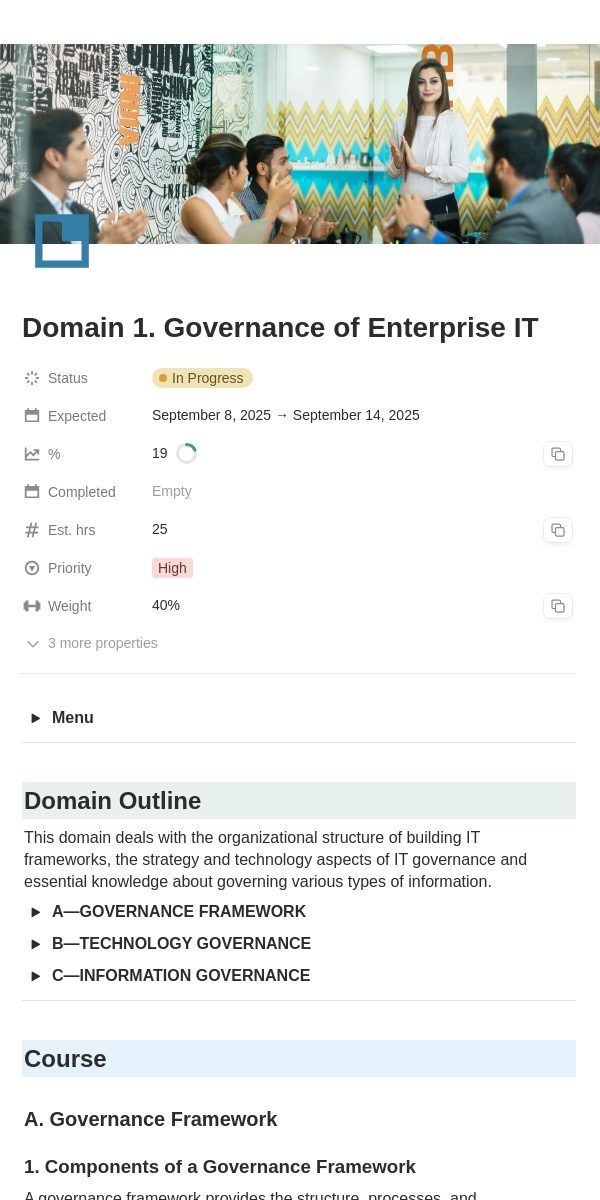
Task: Click the Empty Completed date field
Action: click(x=172, y=491)
